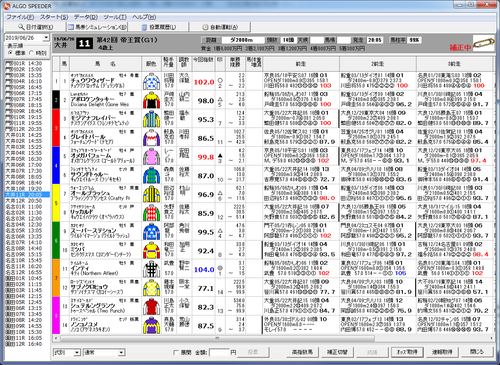Click jockey silk icon in horse 1 row

(151, 81)
